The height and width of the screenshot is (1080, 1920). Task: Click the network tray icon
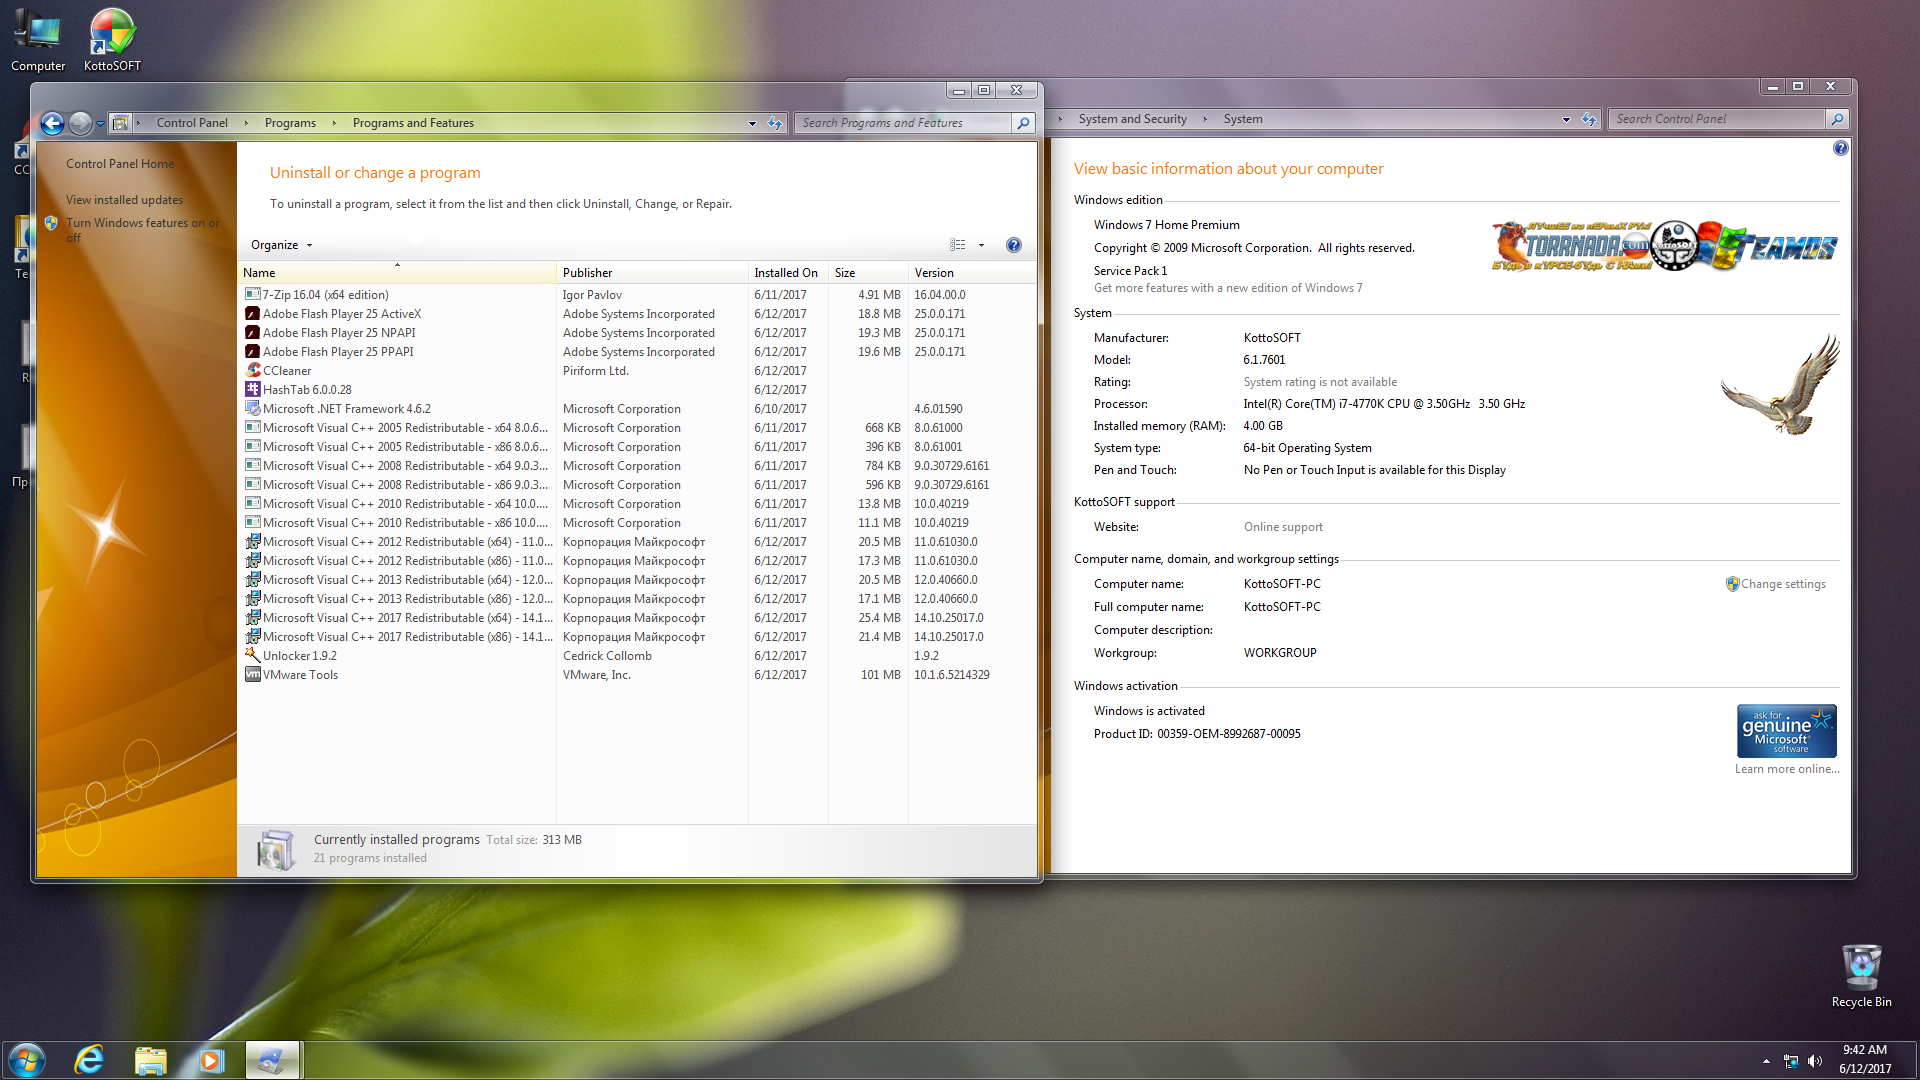click(x=1791, y=1061)
